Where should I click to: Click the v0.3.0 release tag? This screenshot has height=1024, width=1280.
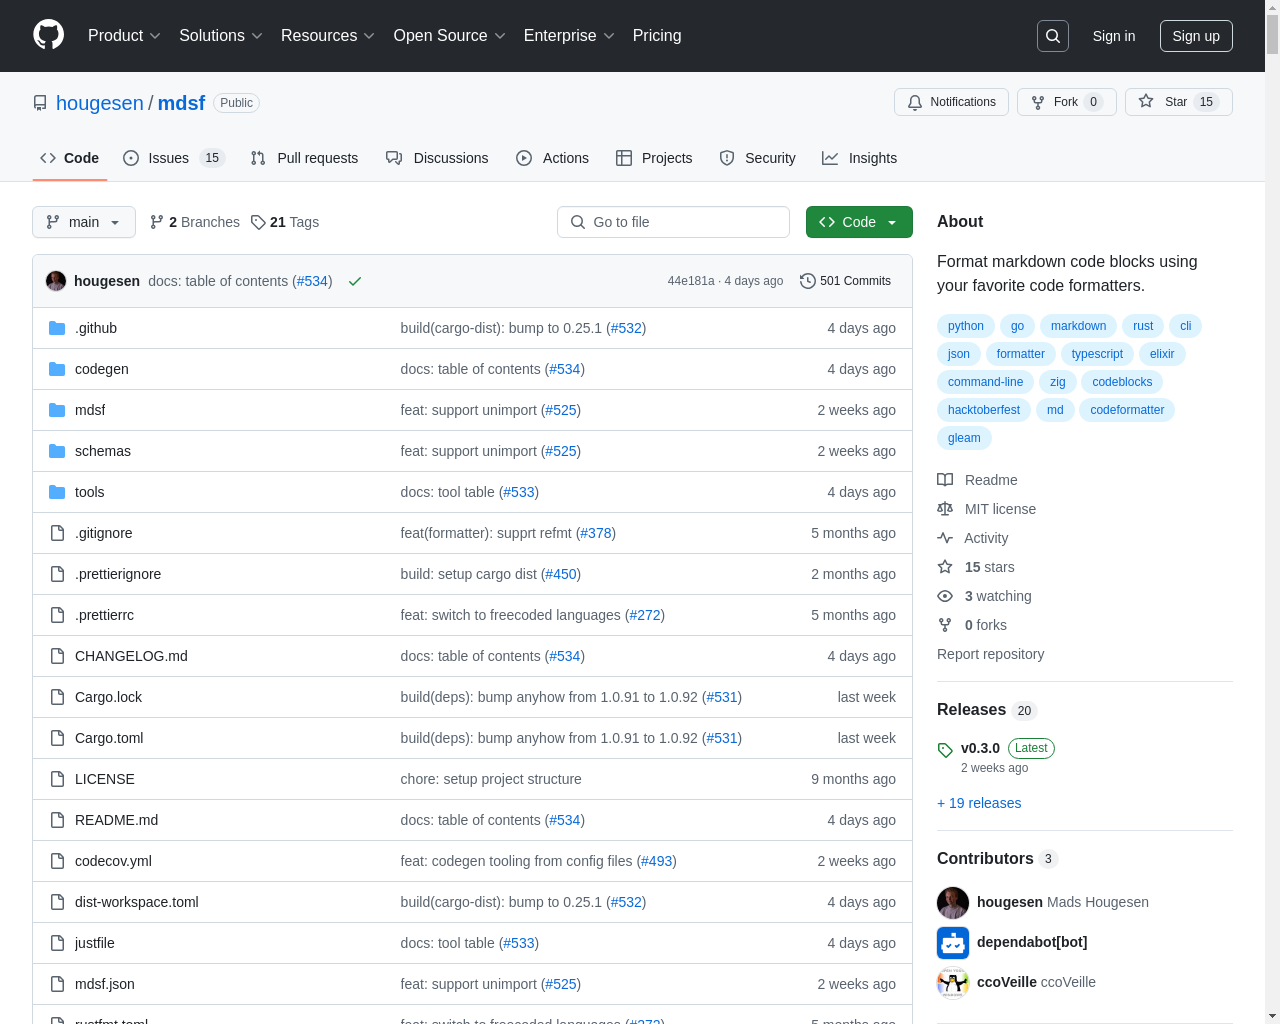coord(980,748)
